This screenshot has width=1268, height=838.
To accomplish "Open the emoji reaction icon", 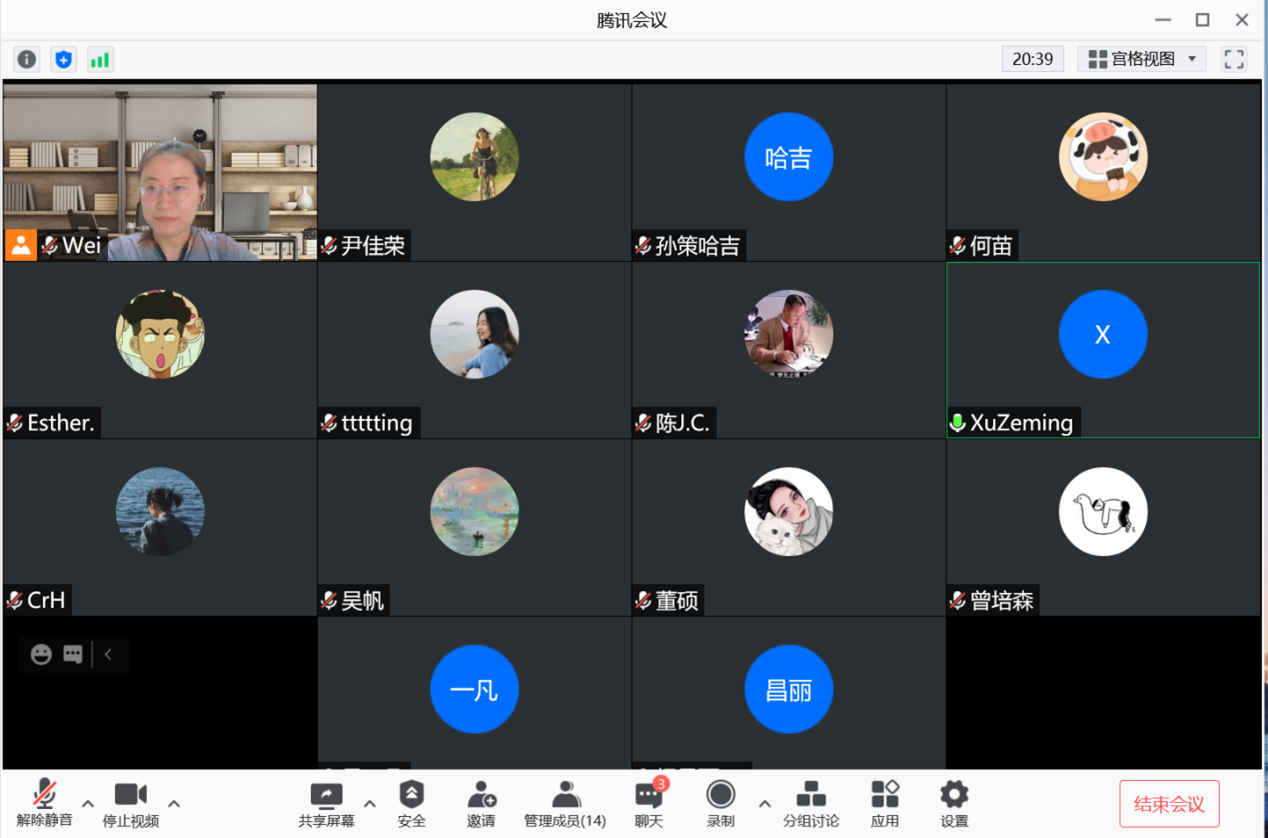I will click(x=41, y=654).
